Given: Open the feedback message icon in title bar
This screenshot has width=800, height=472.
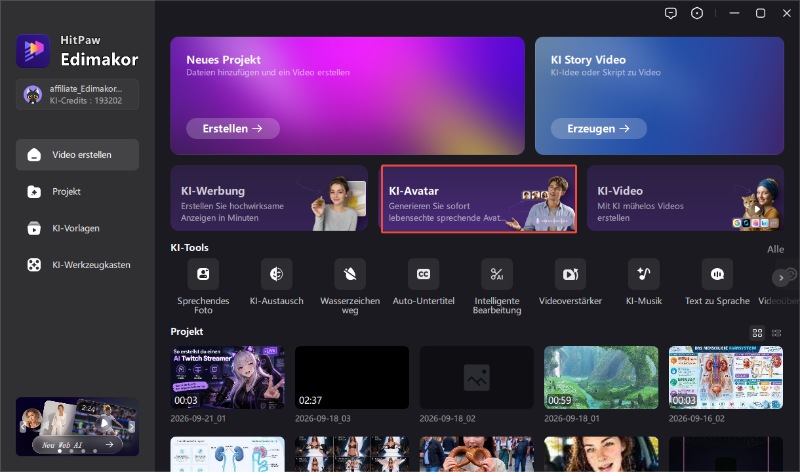Looking at the screenshot, I should coord(671,13).
